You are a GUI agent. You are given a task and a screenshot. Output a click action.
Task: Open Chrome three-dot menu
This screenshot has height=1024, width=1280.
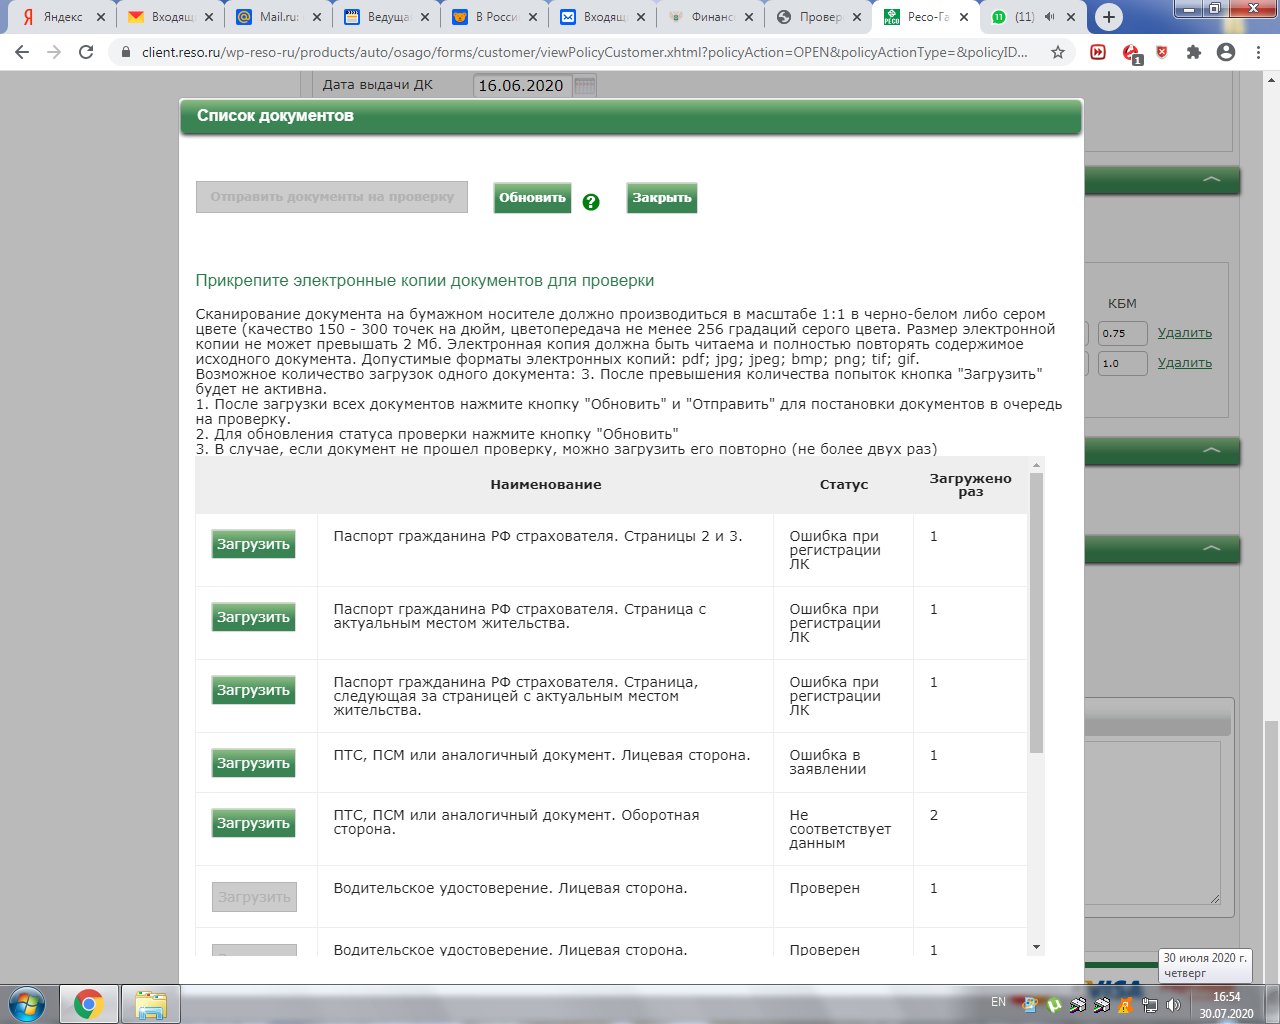pos(1258,52)
